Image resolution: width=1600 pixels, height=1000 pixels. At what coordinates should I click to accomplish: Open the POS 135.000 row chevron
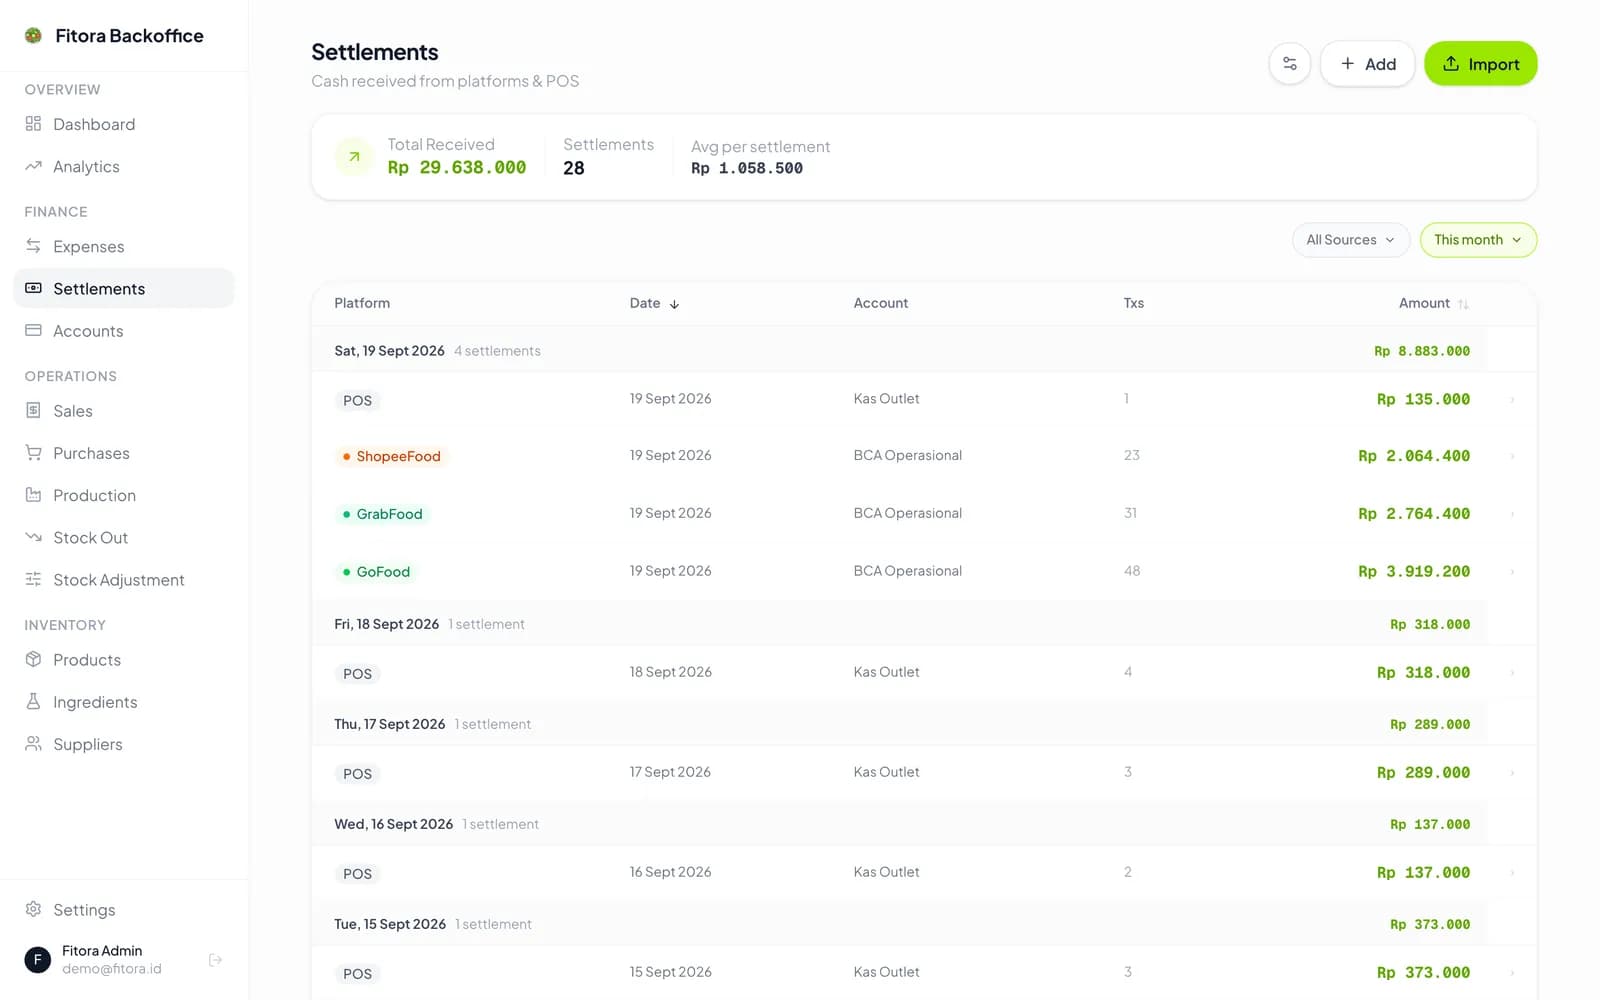coord(1512,400)
